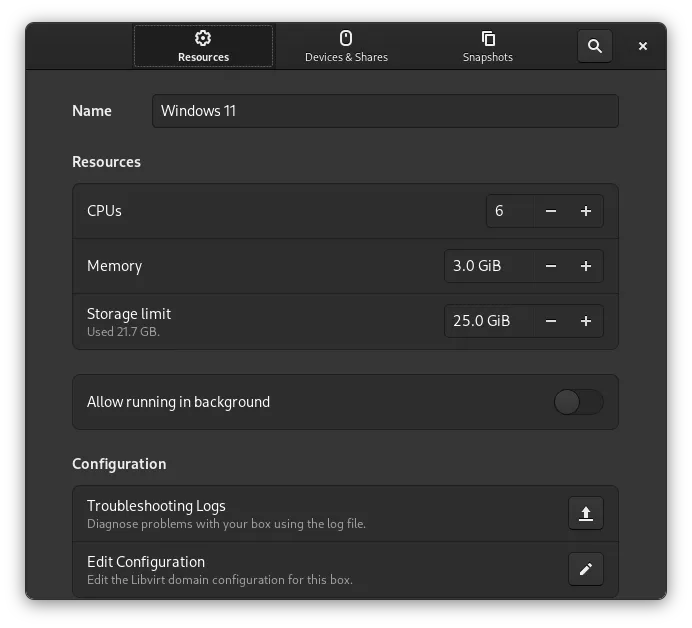Click 'Diagnose problems with your box' description

tap(226, 524)
